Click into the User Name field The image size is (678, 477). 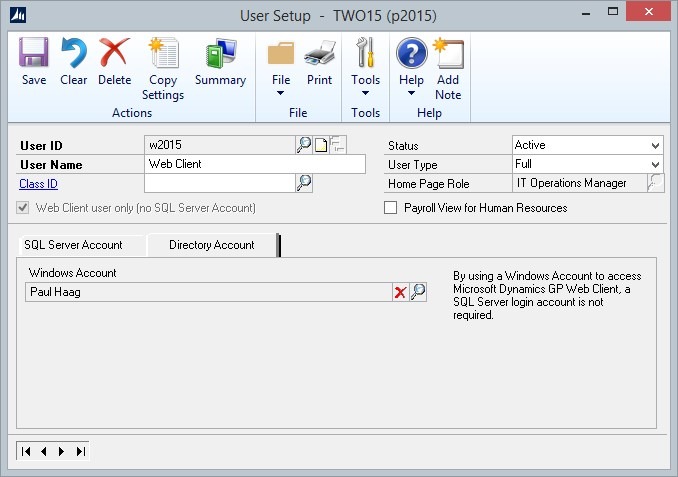click(x=255, y=164)
